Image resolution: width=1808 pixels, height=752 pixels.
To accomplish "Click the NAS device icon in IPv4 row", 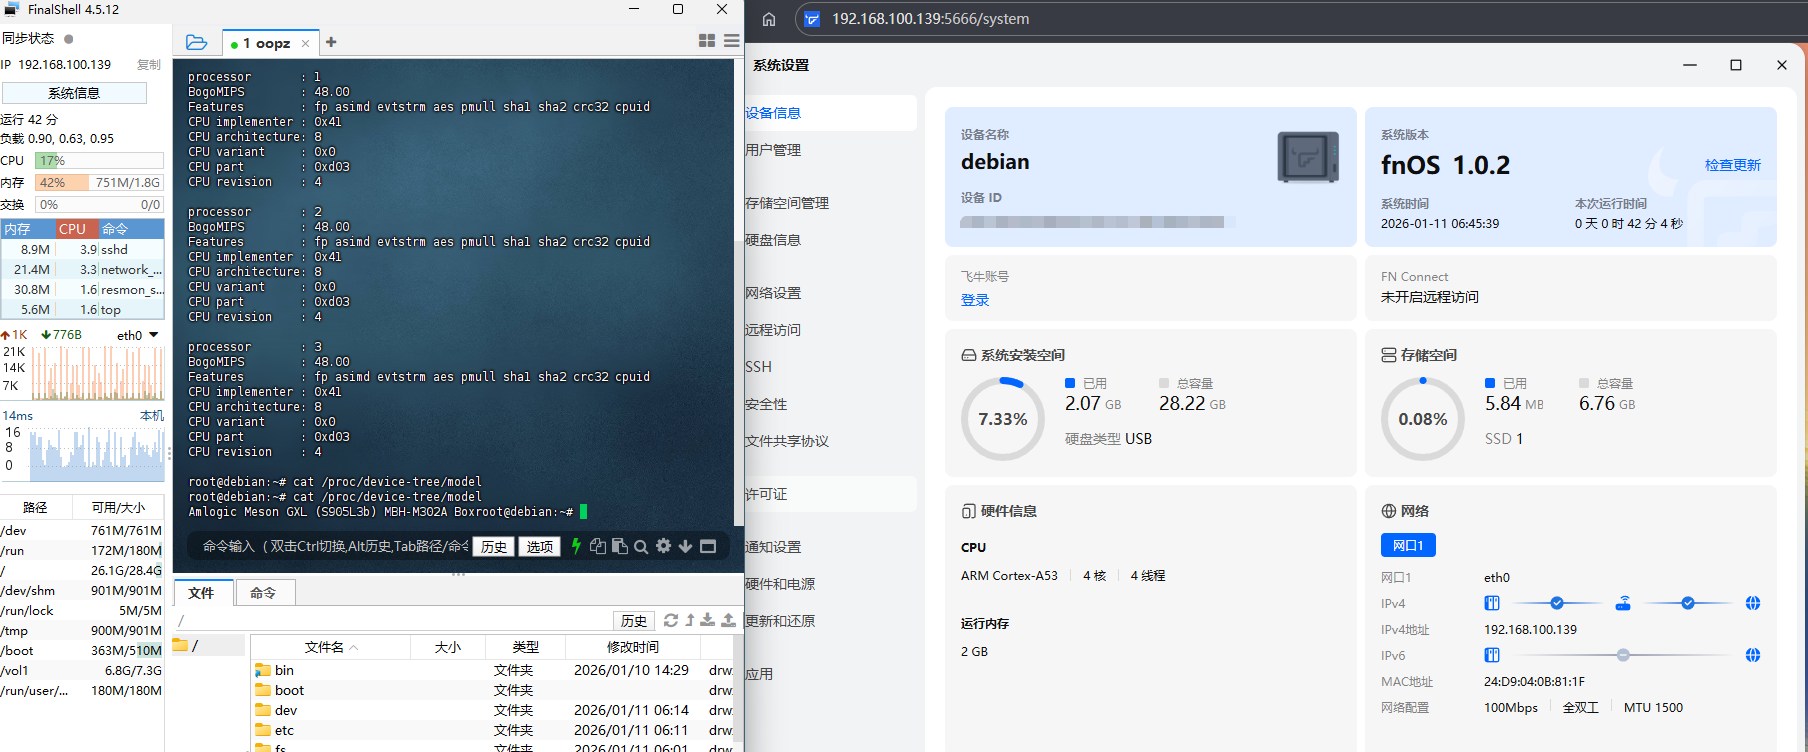I will (x=1492, y=603).
